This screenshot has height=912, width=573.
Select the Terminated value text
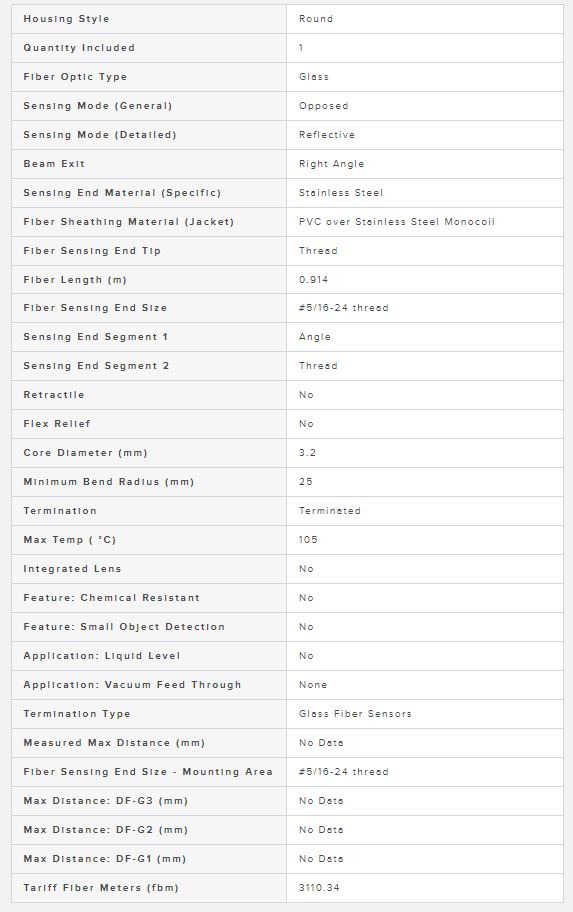pos(330,511)
